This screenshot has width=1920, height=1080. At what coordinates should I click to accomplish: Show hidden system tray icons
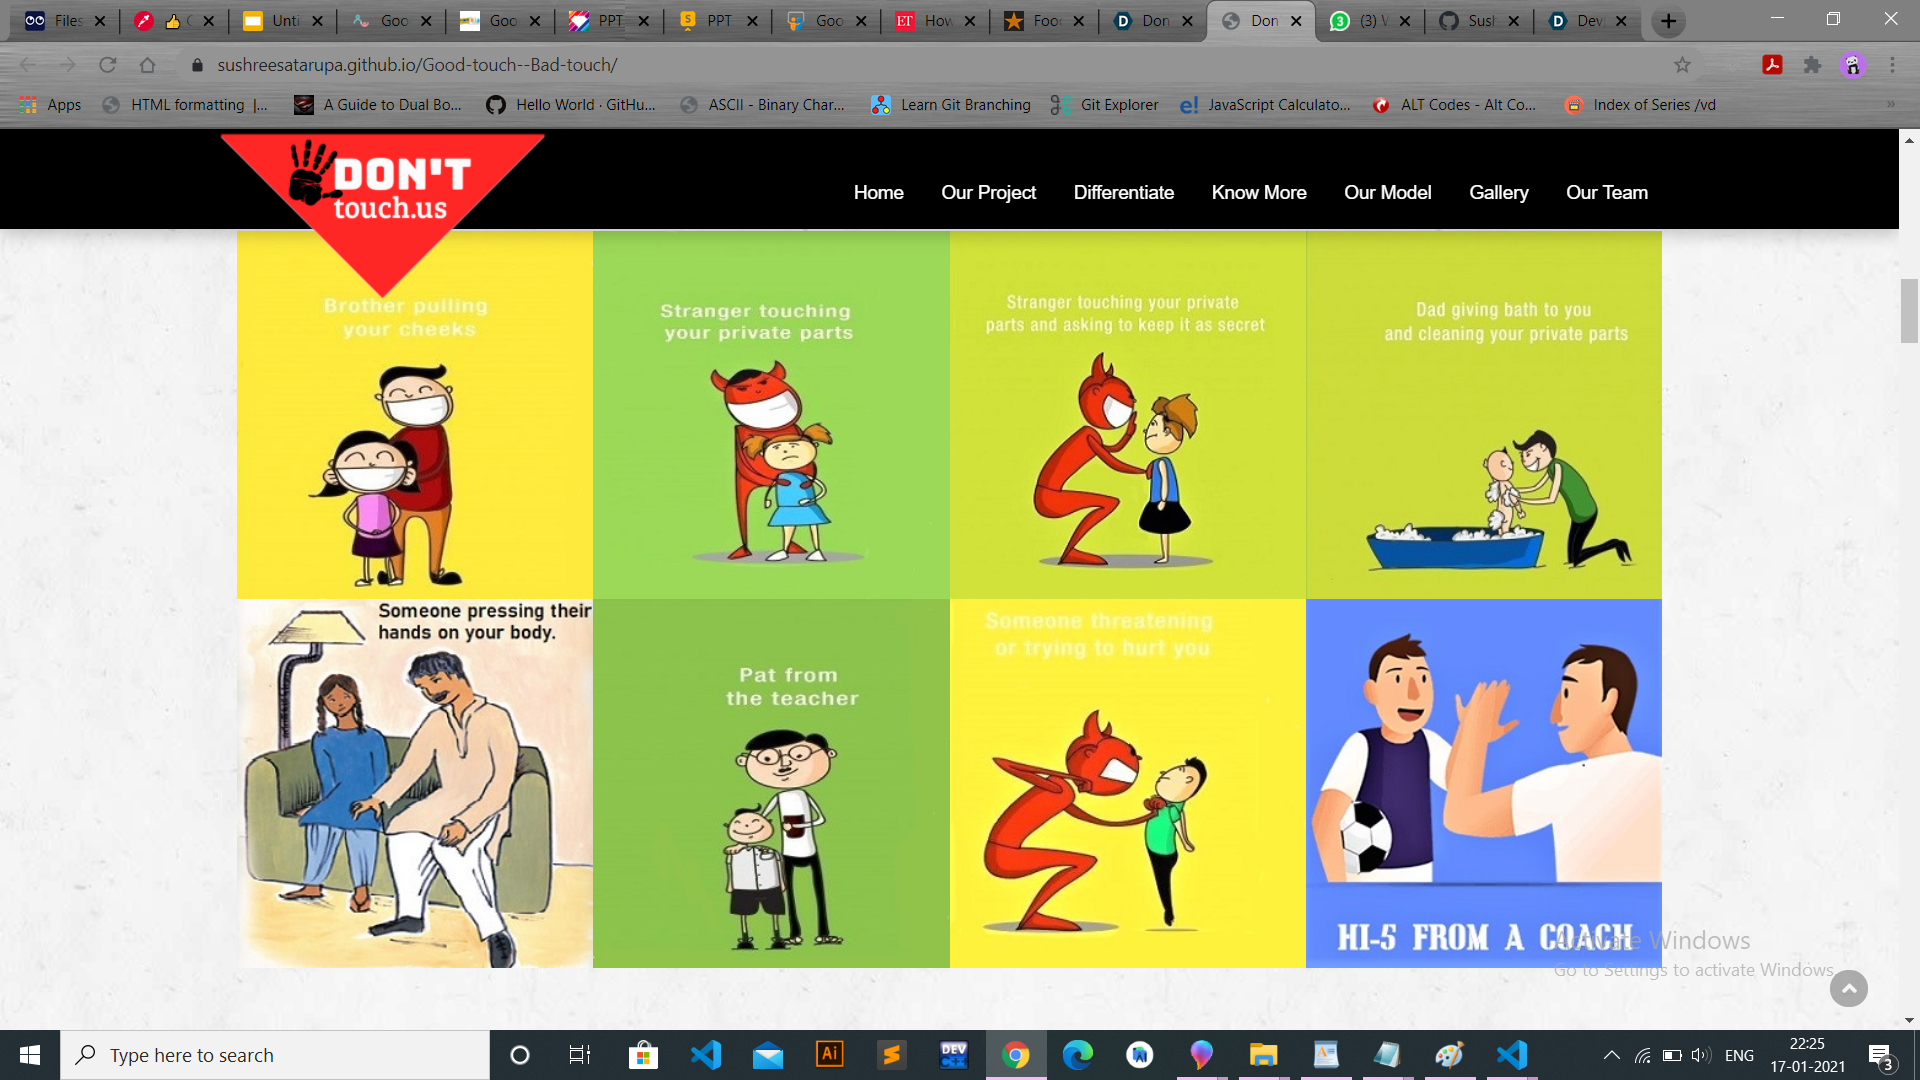click(1611, 1055)
